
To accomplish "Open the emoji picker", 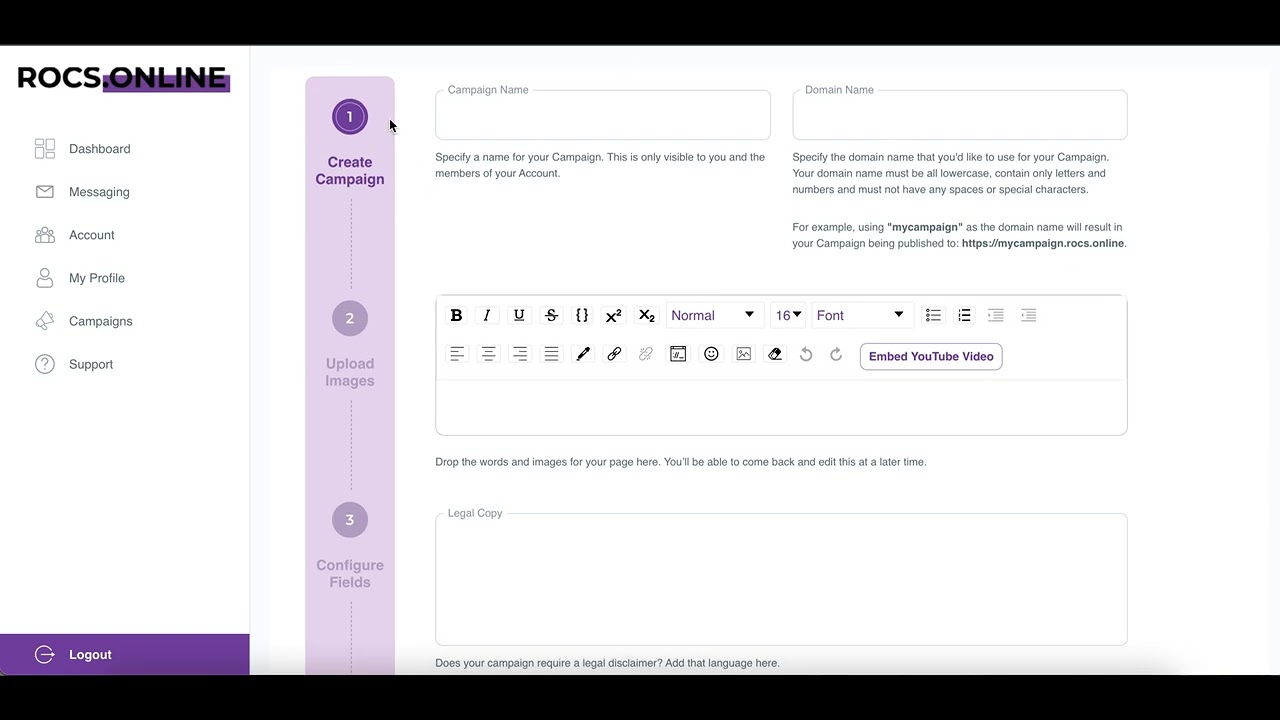I will pyautogui.click(x=711, y=354).
